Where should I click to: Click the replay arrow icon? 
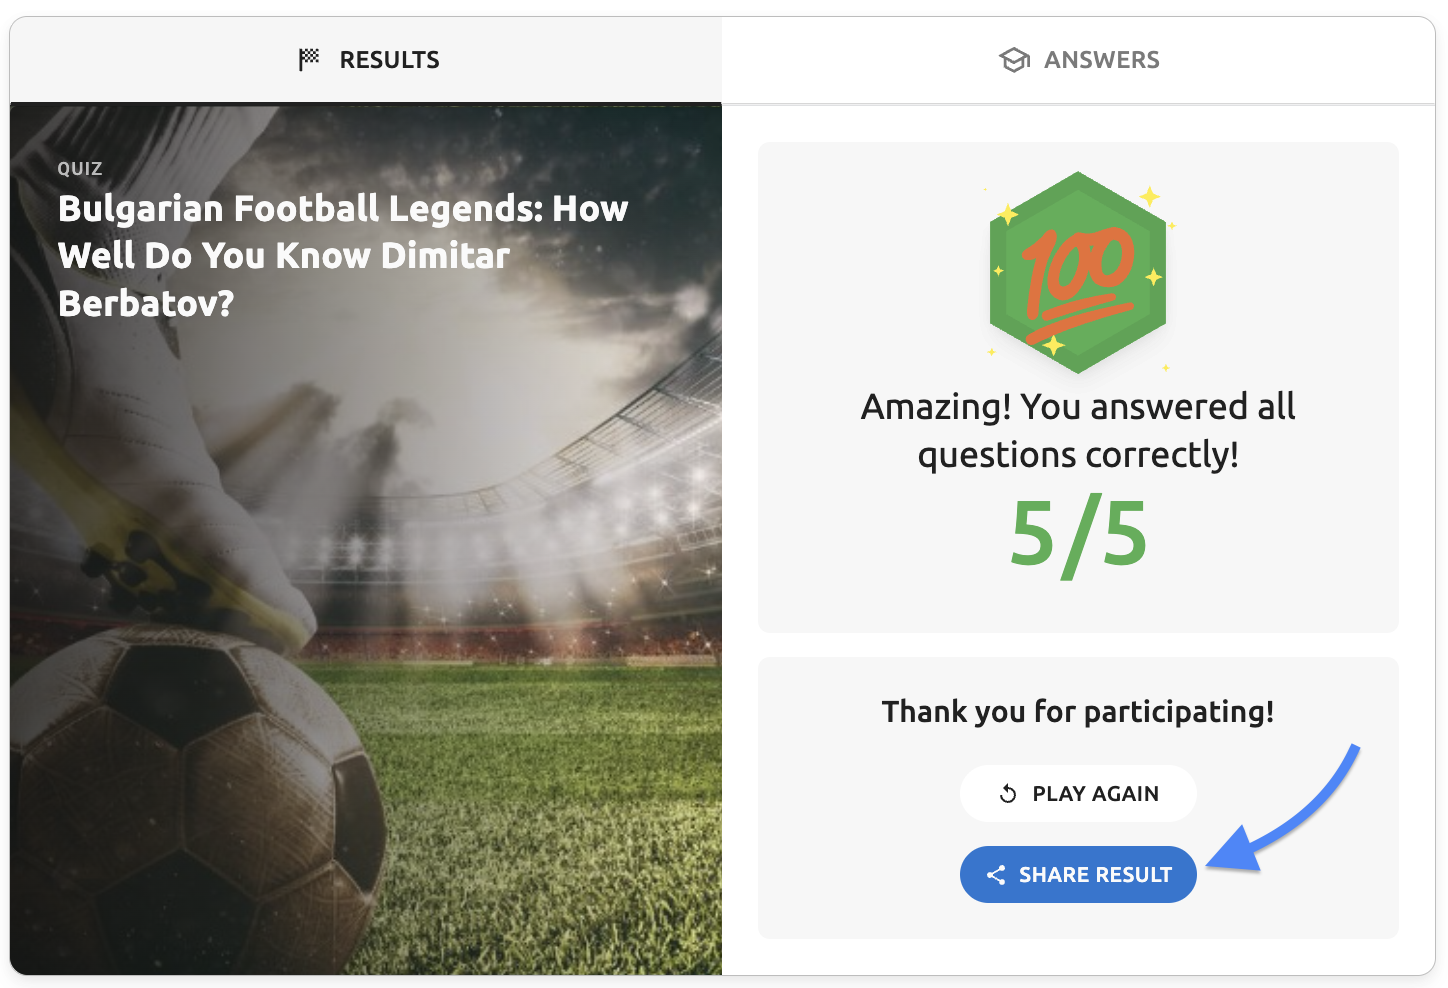click(x=1008, y=794)
